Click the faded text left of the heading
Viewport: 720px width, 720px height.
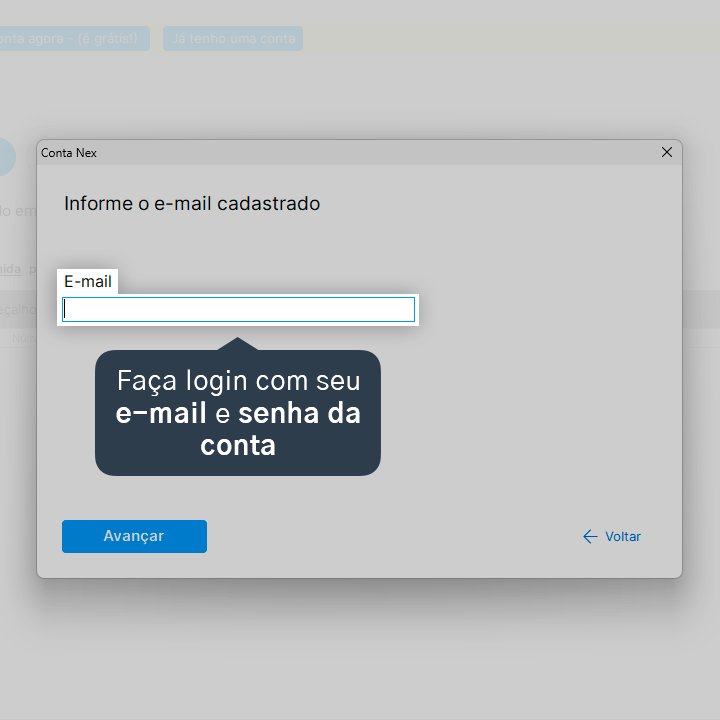click(18, 211)
